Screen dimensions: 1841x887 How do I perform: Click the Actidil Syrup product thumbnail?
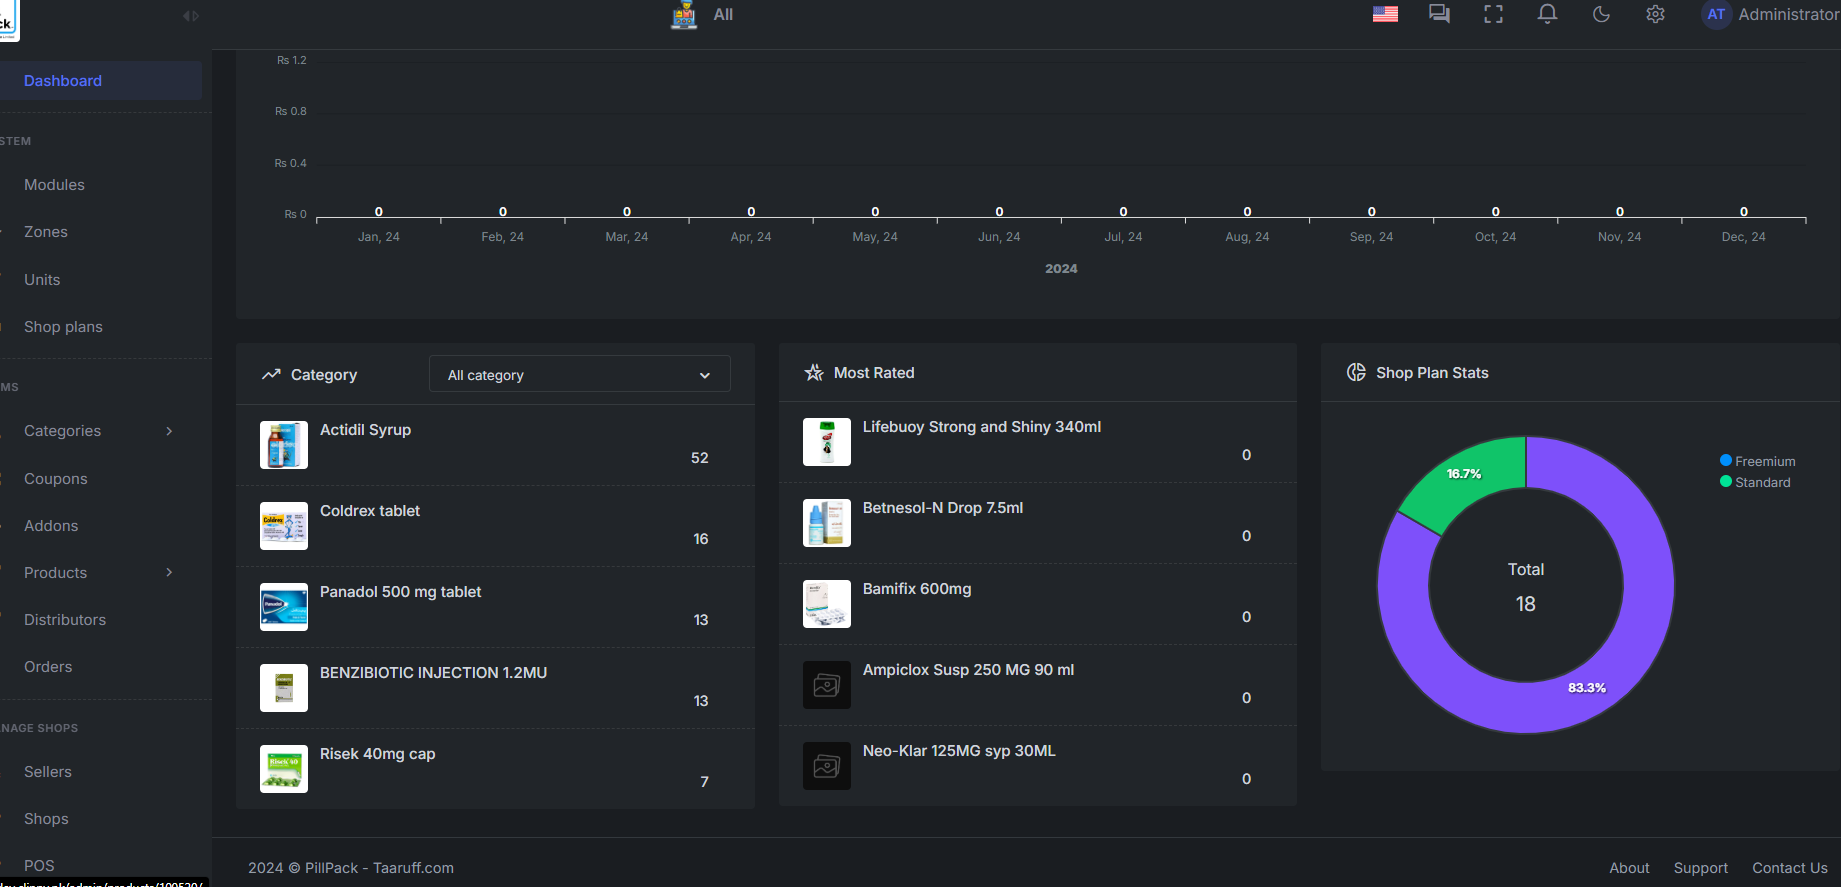(x=284, y=445)
